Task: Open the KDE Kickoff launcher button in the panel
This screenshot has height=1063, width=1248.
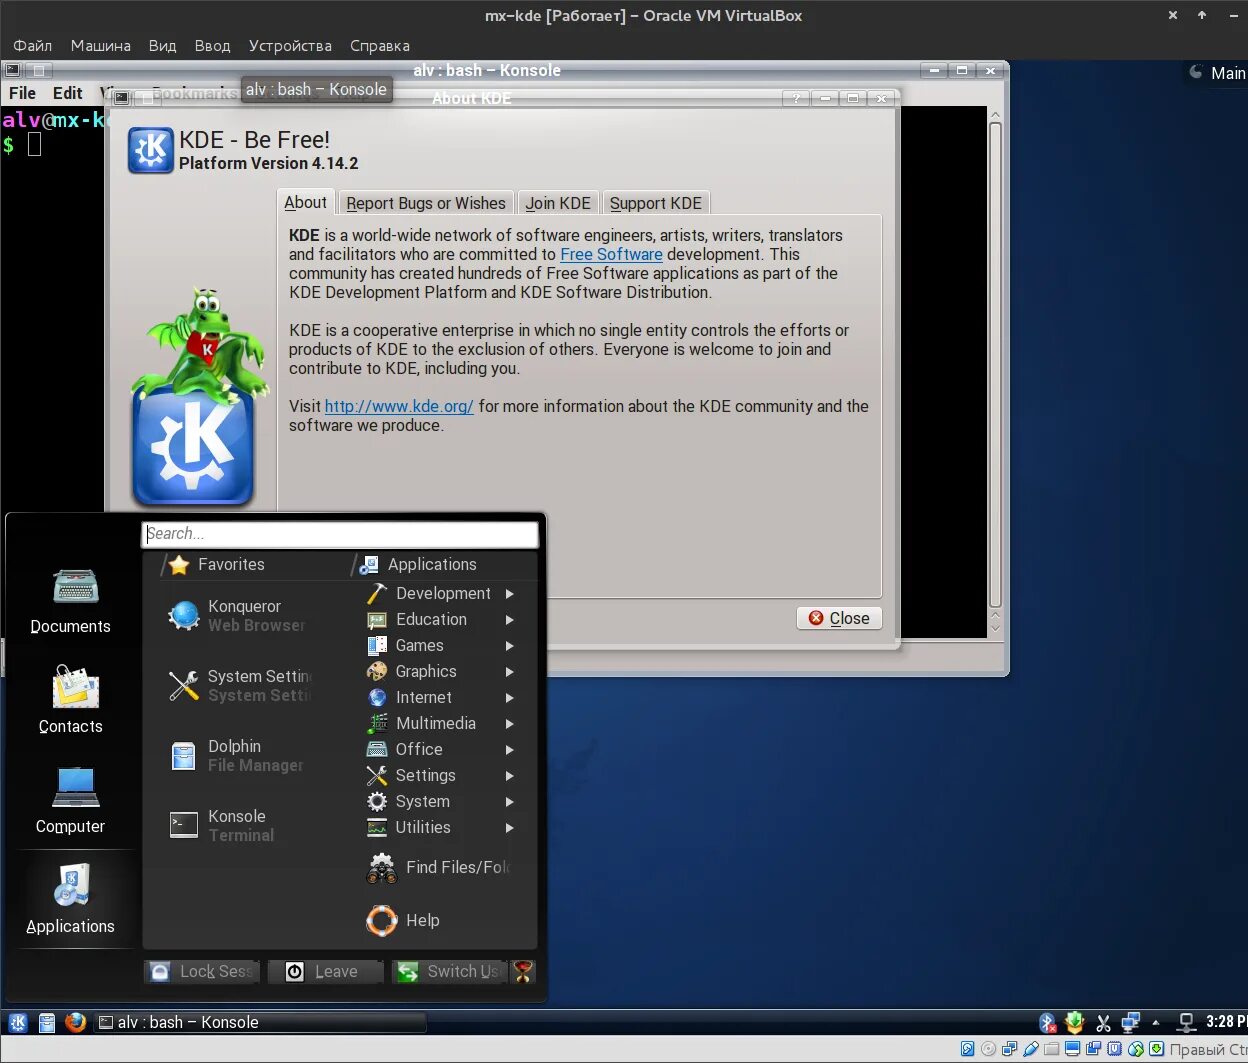Action: click(x=18, y=1022)
